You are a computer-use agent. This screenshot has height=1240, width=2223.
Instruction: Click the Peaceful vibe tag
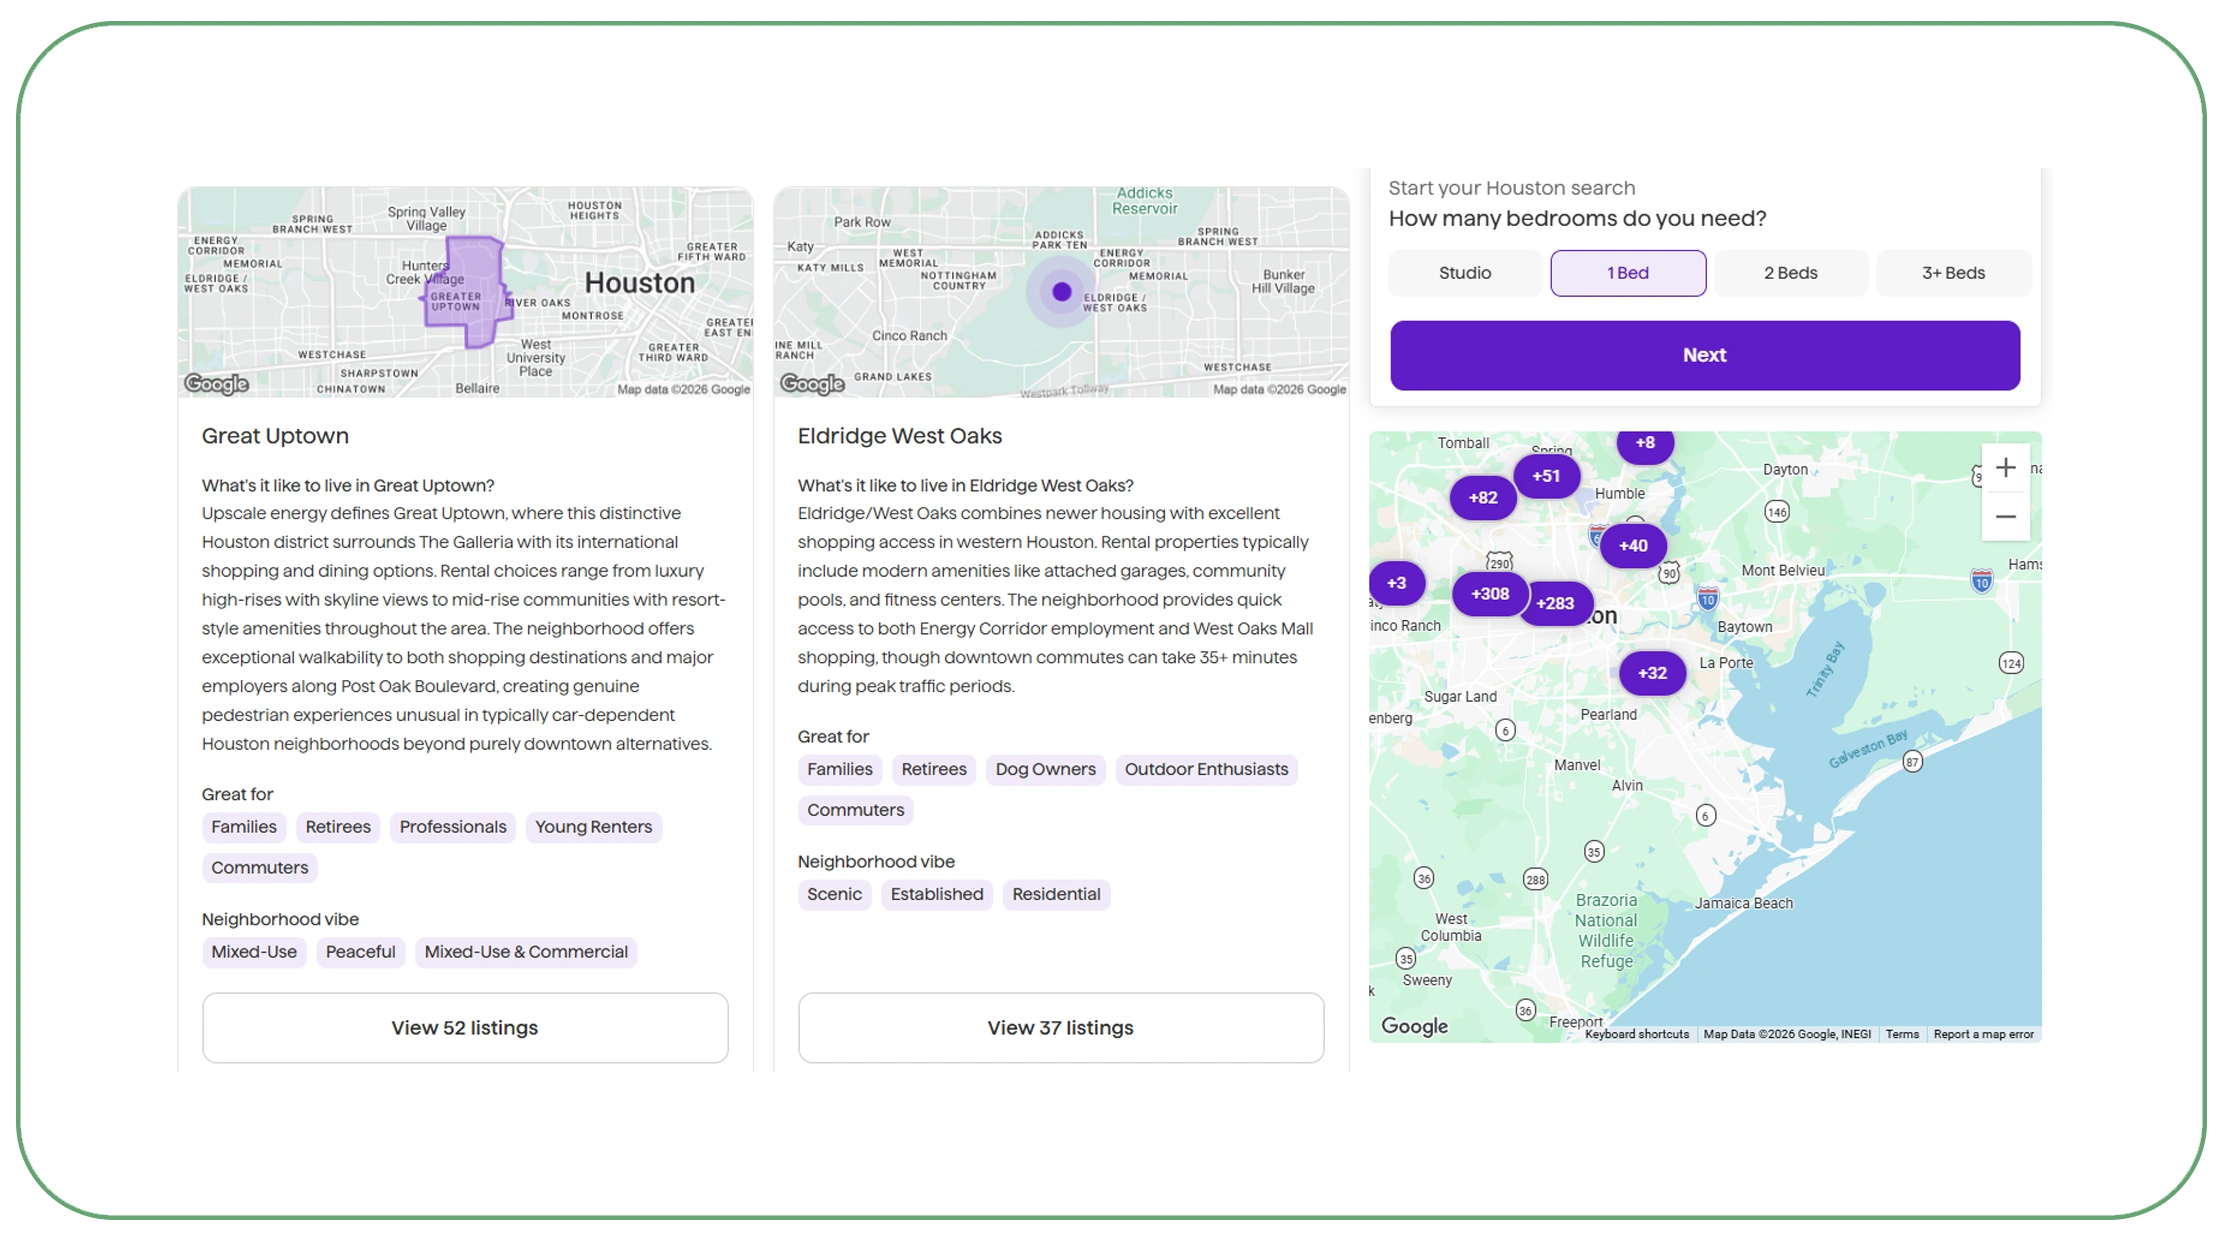(x=360, y=952)
